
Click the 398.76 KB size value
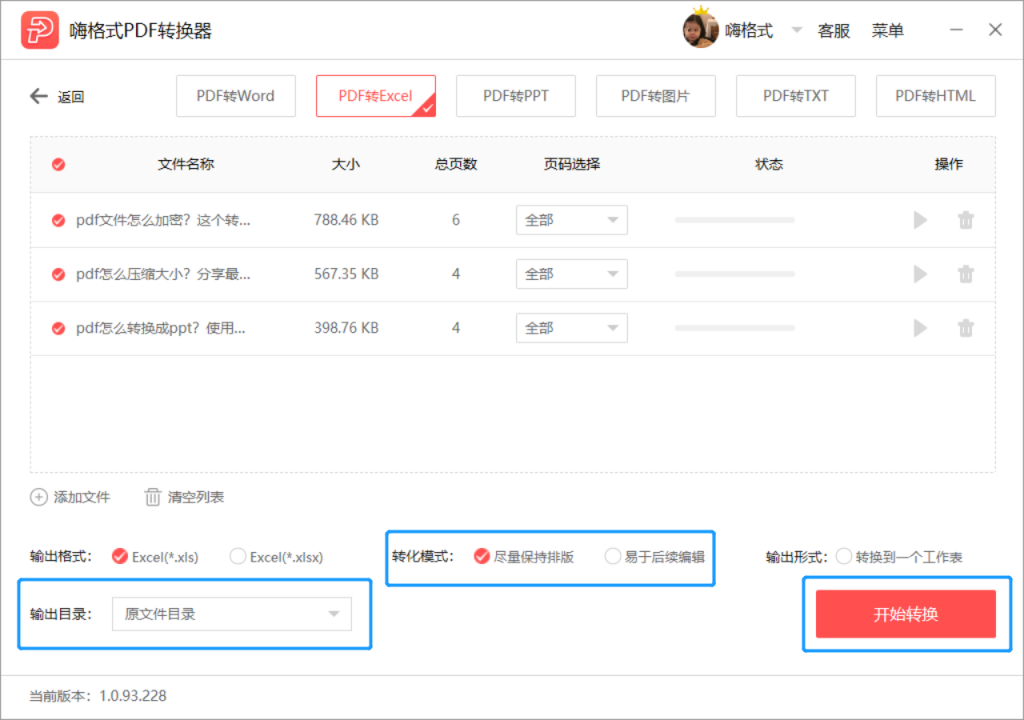pos(346,328)
